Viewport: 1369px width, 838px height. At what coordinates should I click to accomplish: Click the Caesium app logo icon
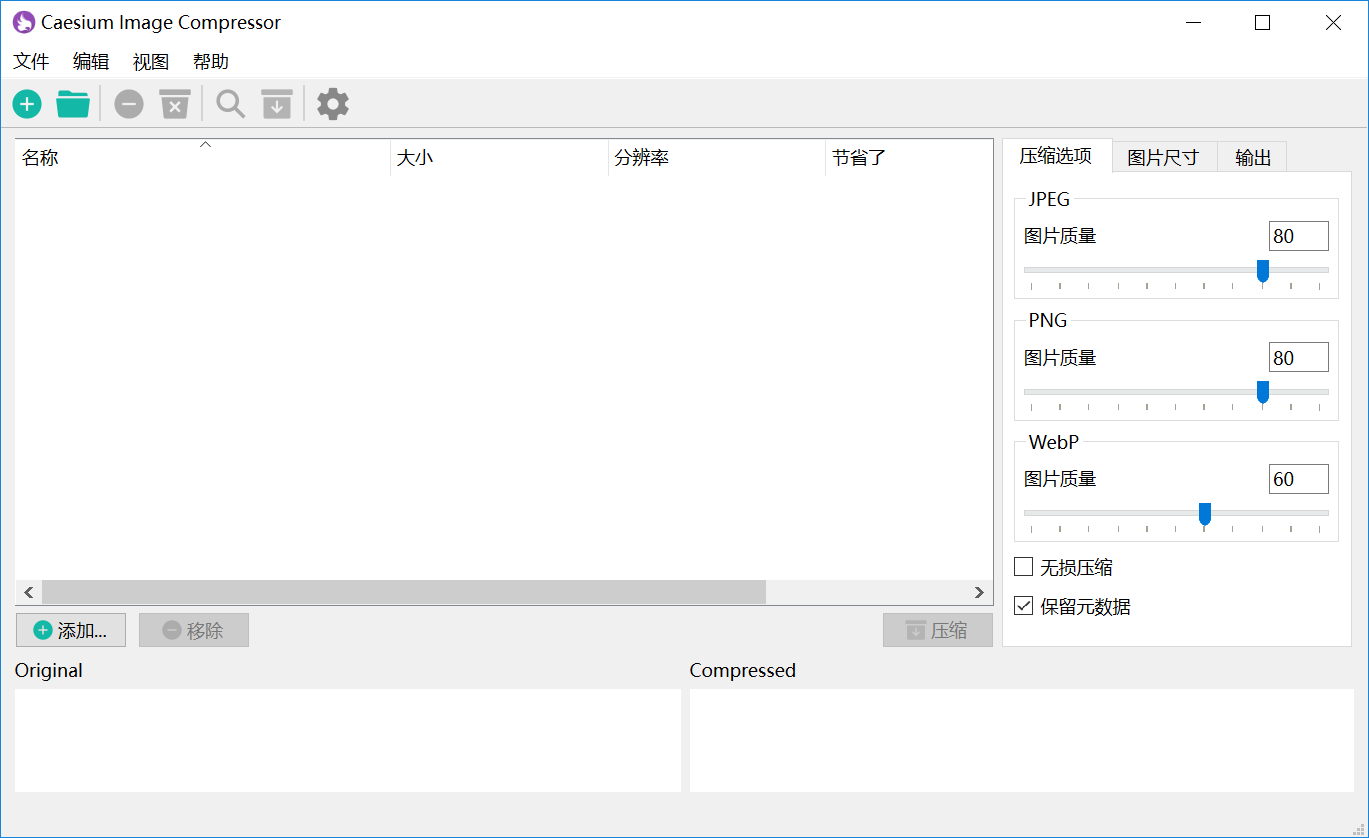(23, 22)
